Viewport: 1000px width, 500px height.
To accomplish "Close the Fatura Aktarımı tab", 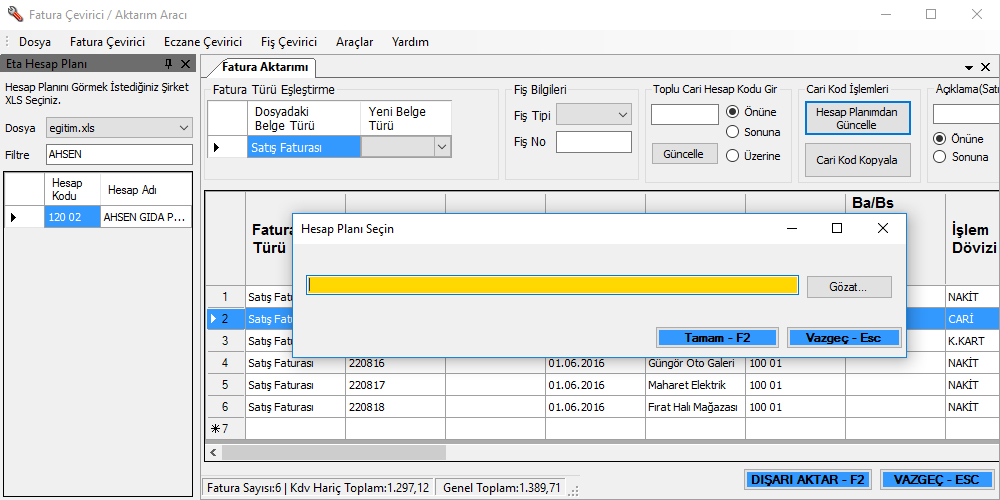I will click(985, 67).
